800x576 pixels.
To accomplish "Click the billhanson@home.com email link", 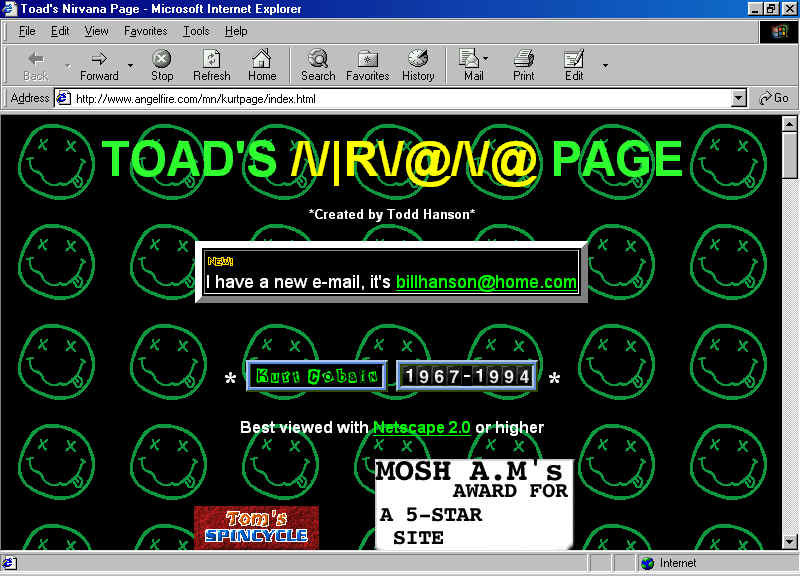I will [486, 282].
